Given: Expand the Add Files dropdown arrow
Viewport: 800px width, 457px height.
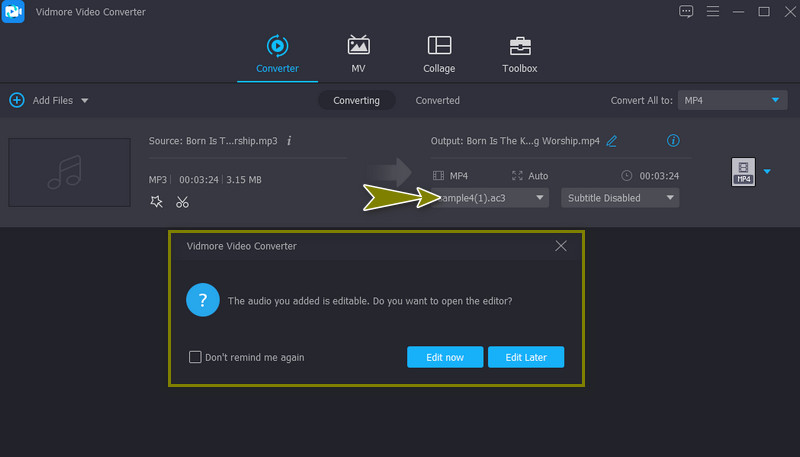Looking at the screenshot, I should (85, 101).
